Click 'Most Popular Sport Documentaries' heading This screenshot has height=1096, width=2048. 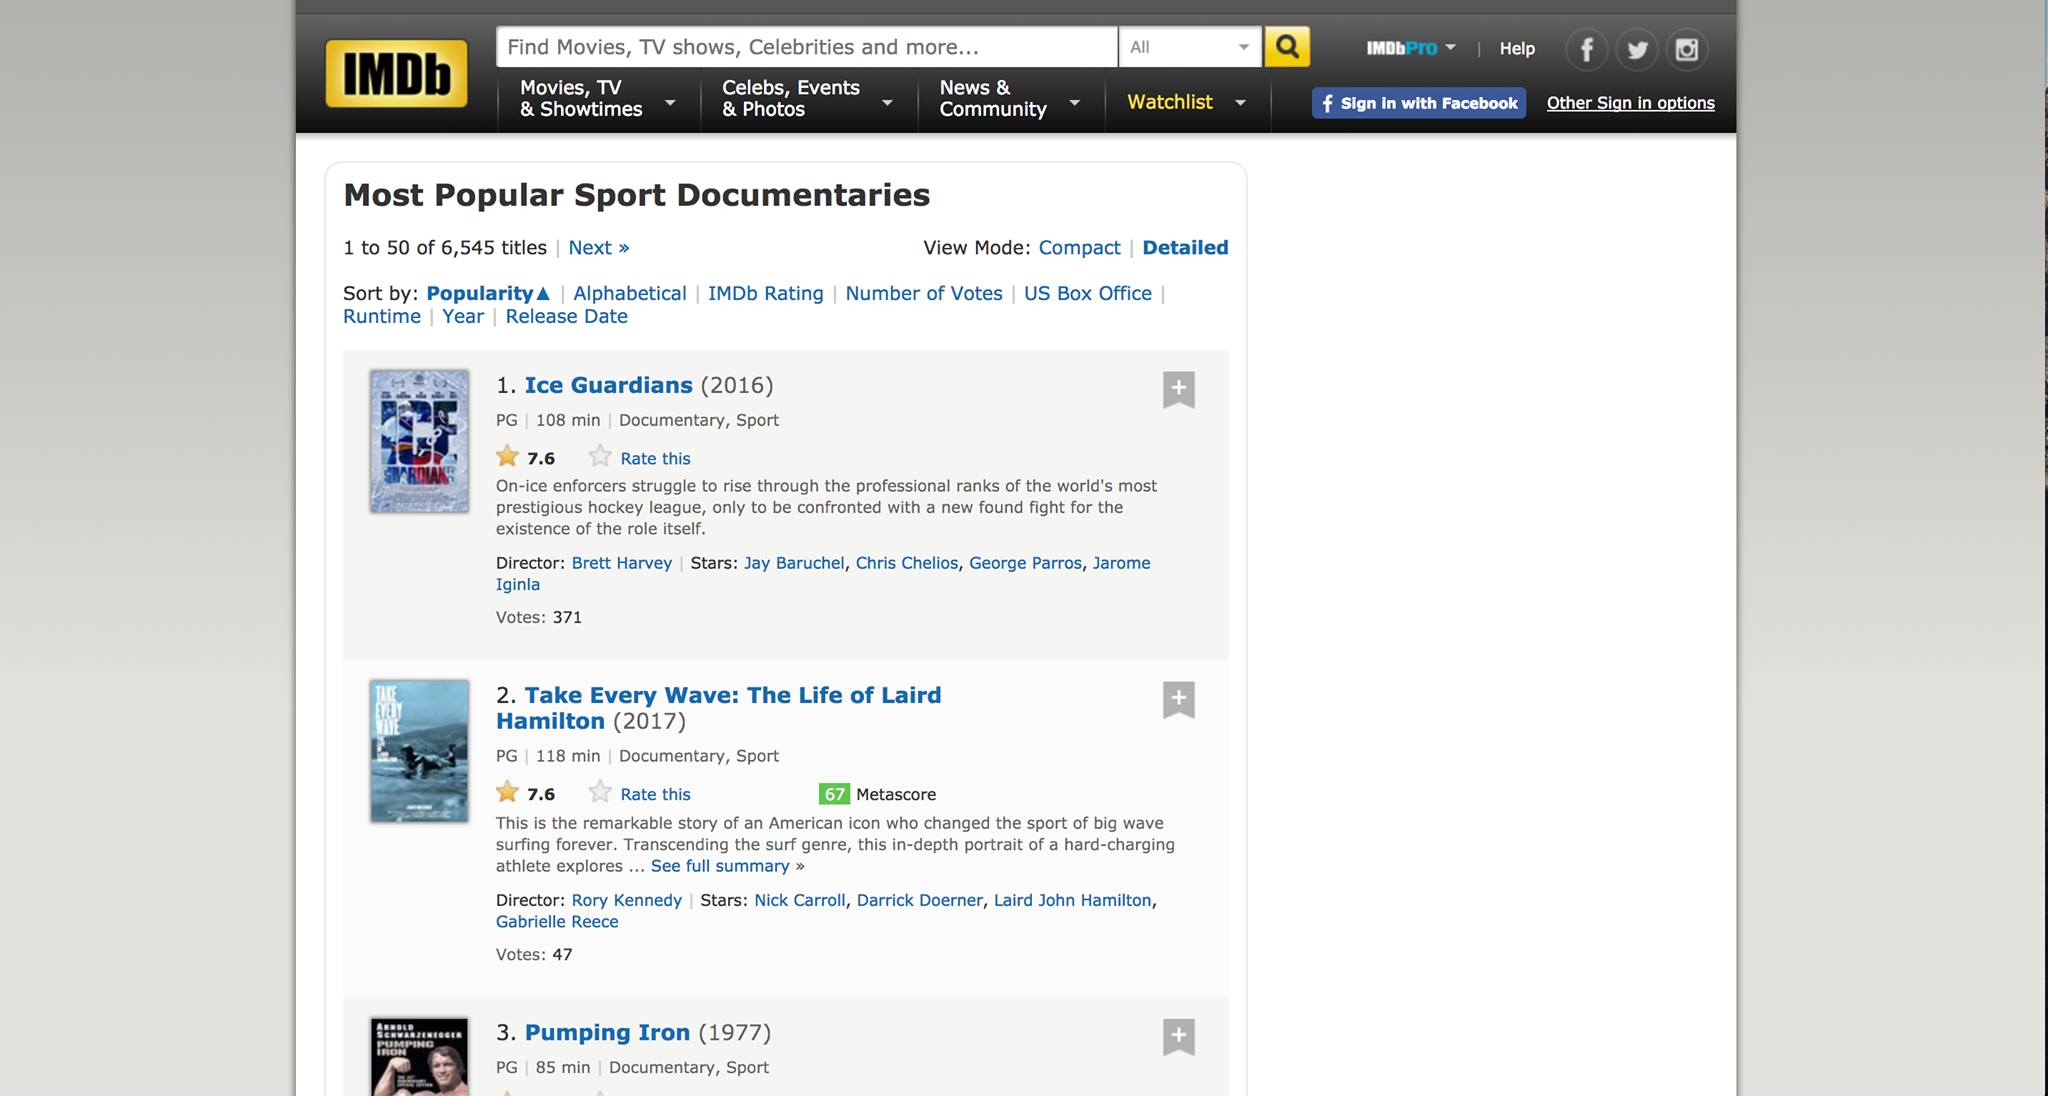point(637,195)
